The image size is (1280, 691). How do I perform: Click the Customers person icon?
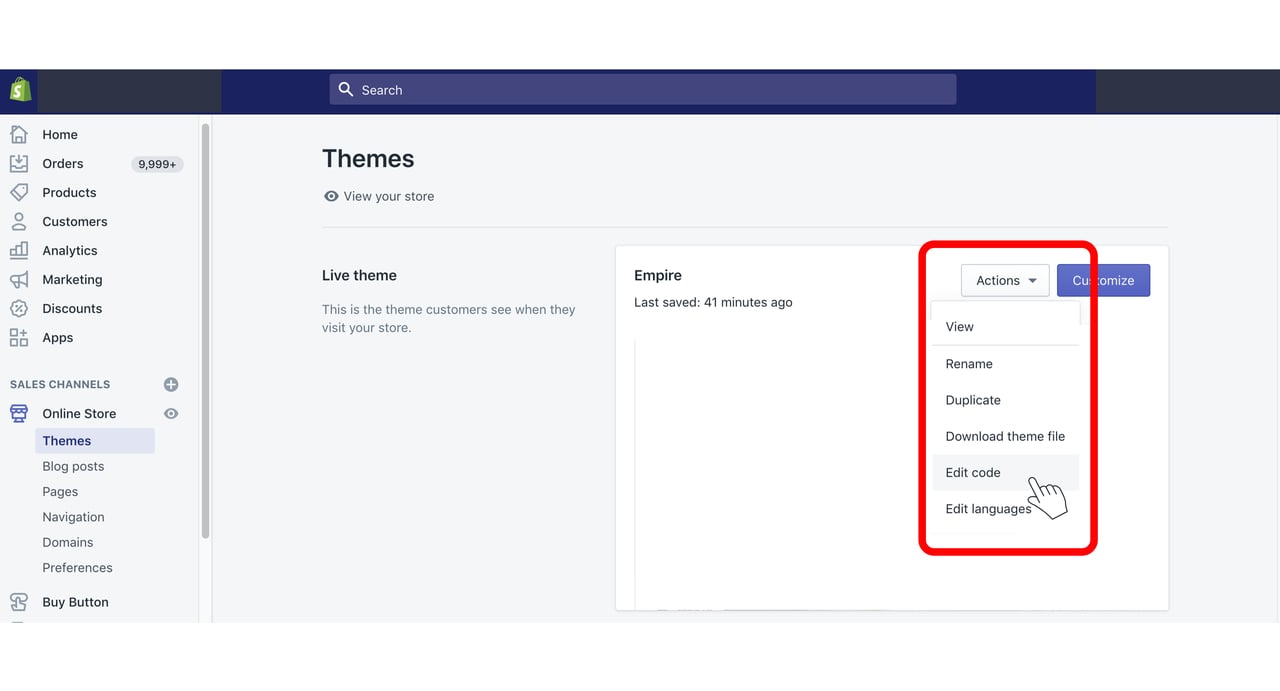pos(19,221)
